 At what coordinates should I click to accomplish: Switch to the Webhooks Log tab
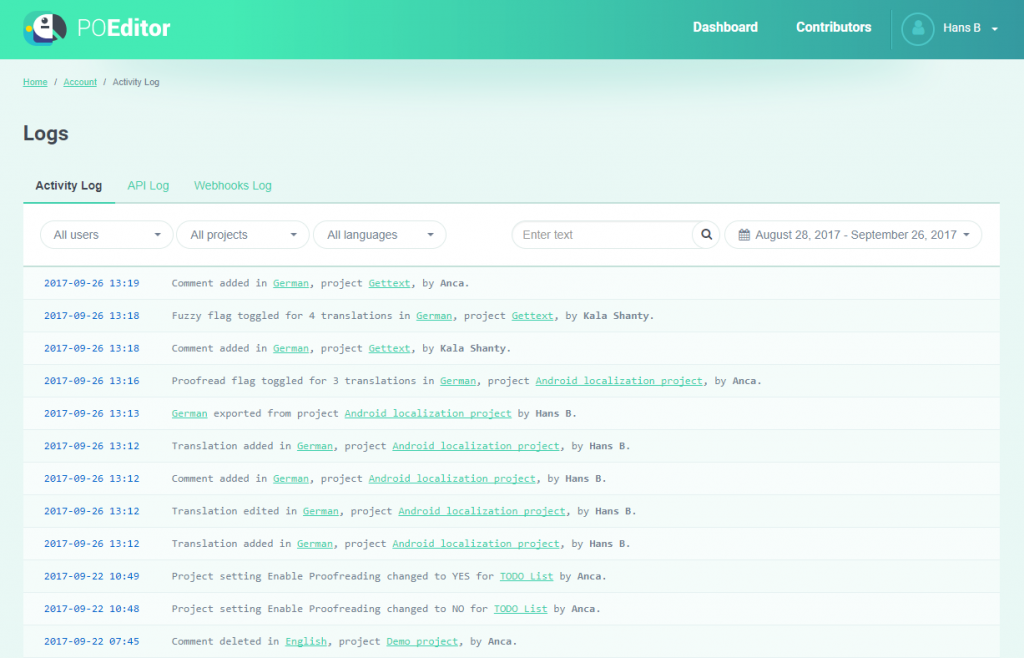coord(232,185)
